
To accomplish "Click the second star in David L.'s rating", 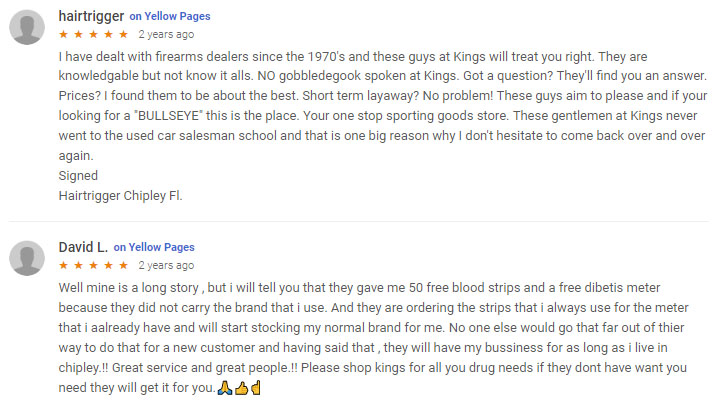I will click(78, 265).
